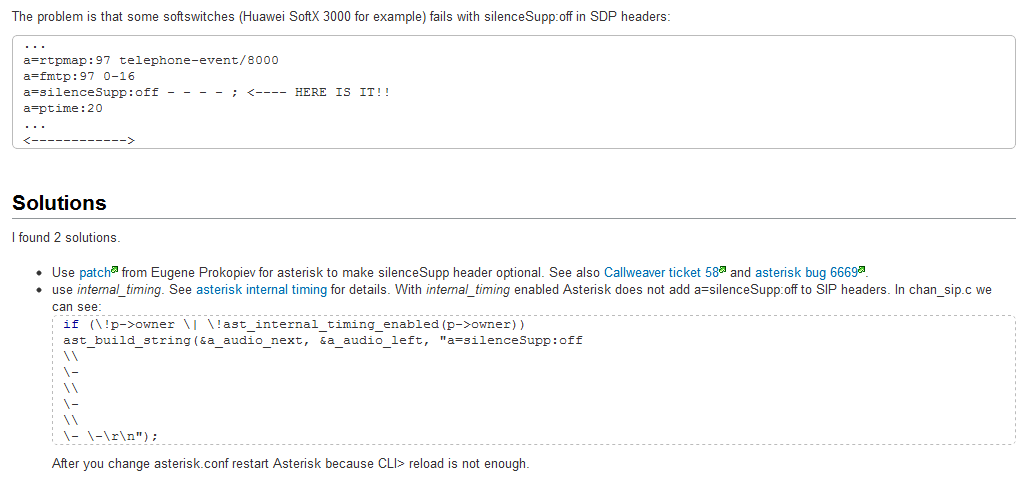The image size is (1025, 491).
Task: Click the a=ptime:20 line in code box
Action: click(x=62, y=108)
